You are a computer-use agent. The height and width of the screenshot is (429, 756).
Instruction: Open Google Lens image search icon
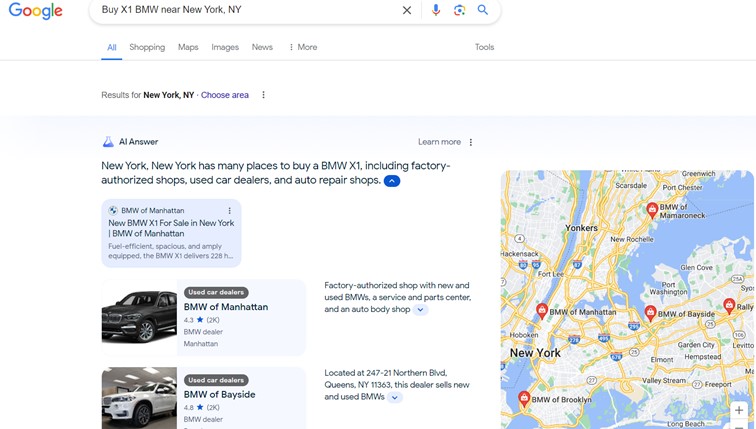tap(459, 10)
